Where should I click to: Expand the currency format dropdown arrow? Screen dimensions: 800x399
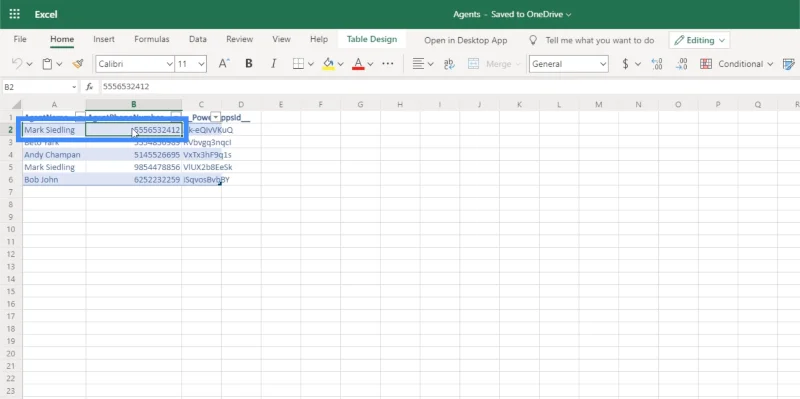pyautogui.click(x=638, y=64)
